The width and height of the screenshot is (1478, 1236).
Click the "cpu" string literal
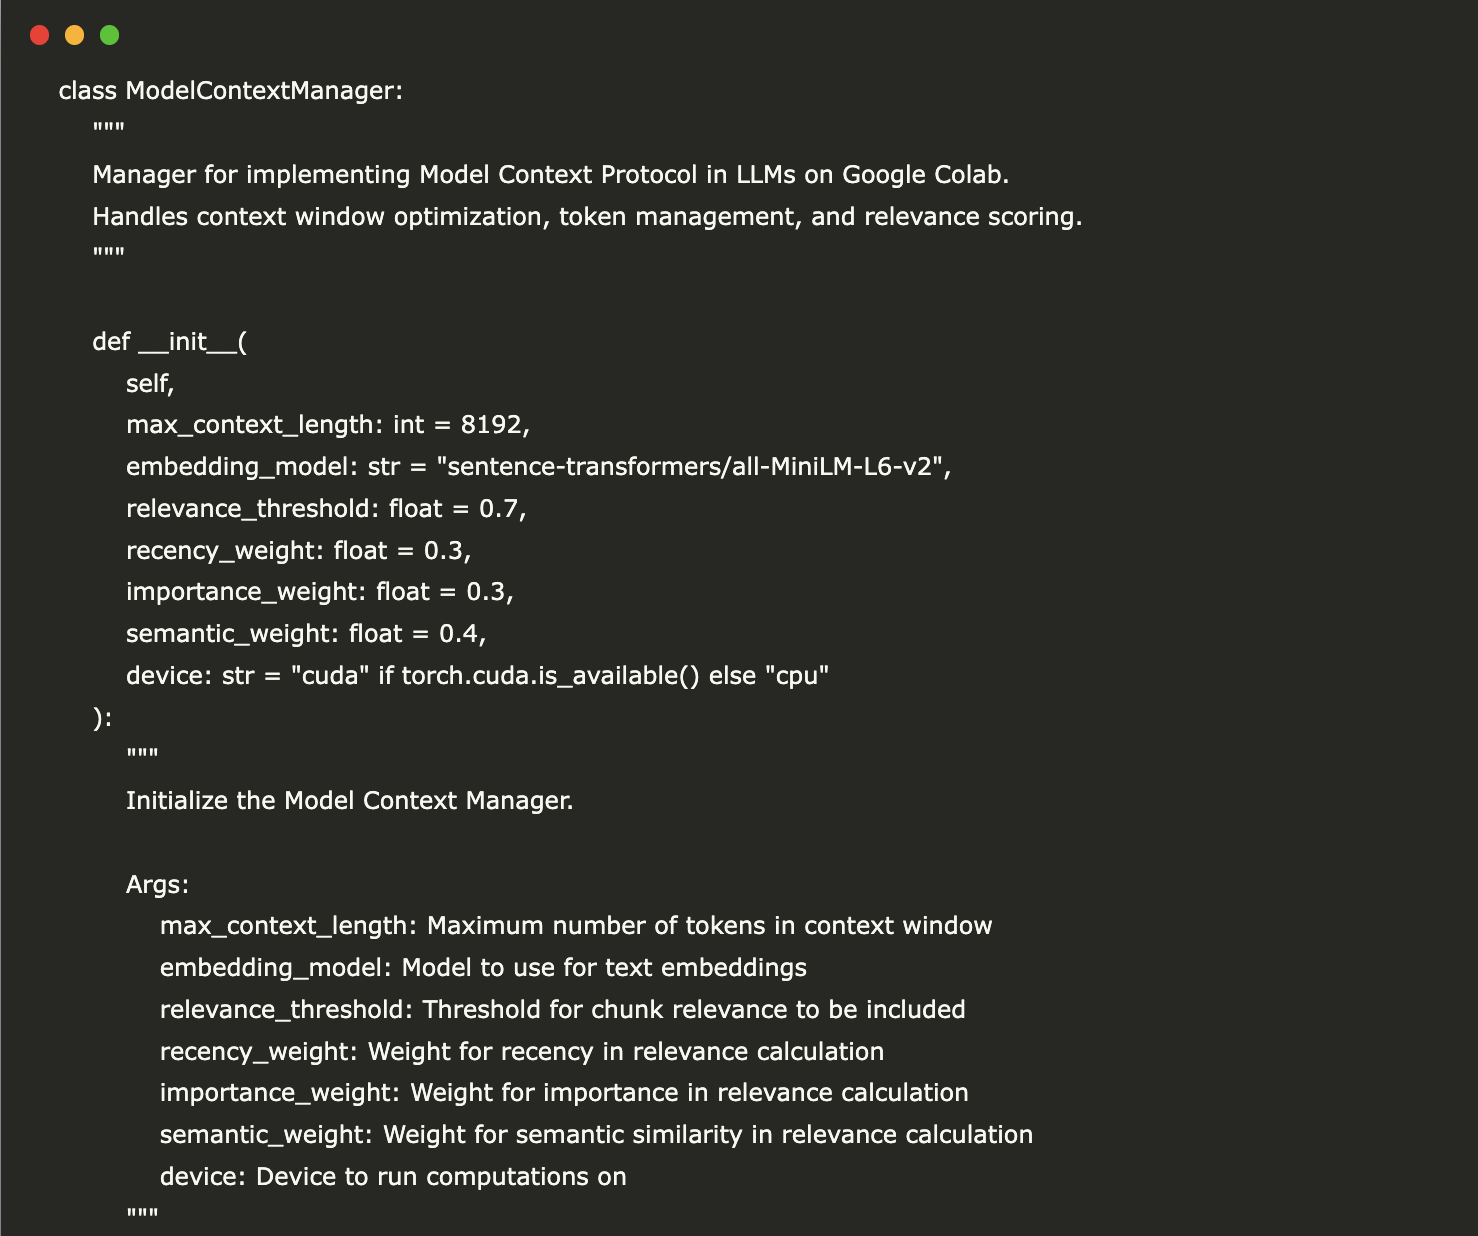point(796,676)
